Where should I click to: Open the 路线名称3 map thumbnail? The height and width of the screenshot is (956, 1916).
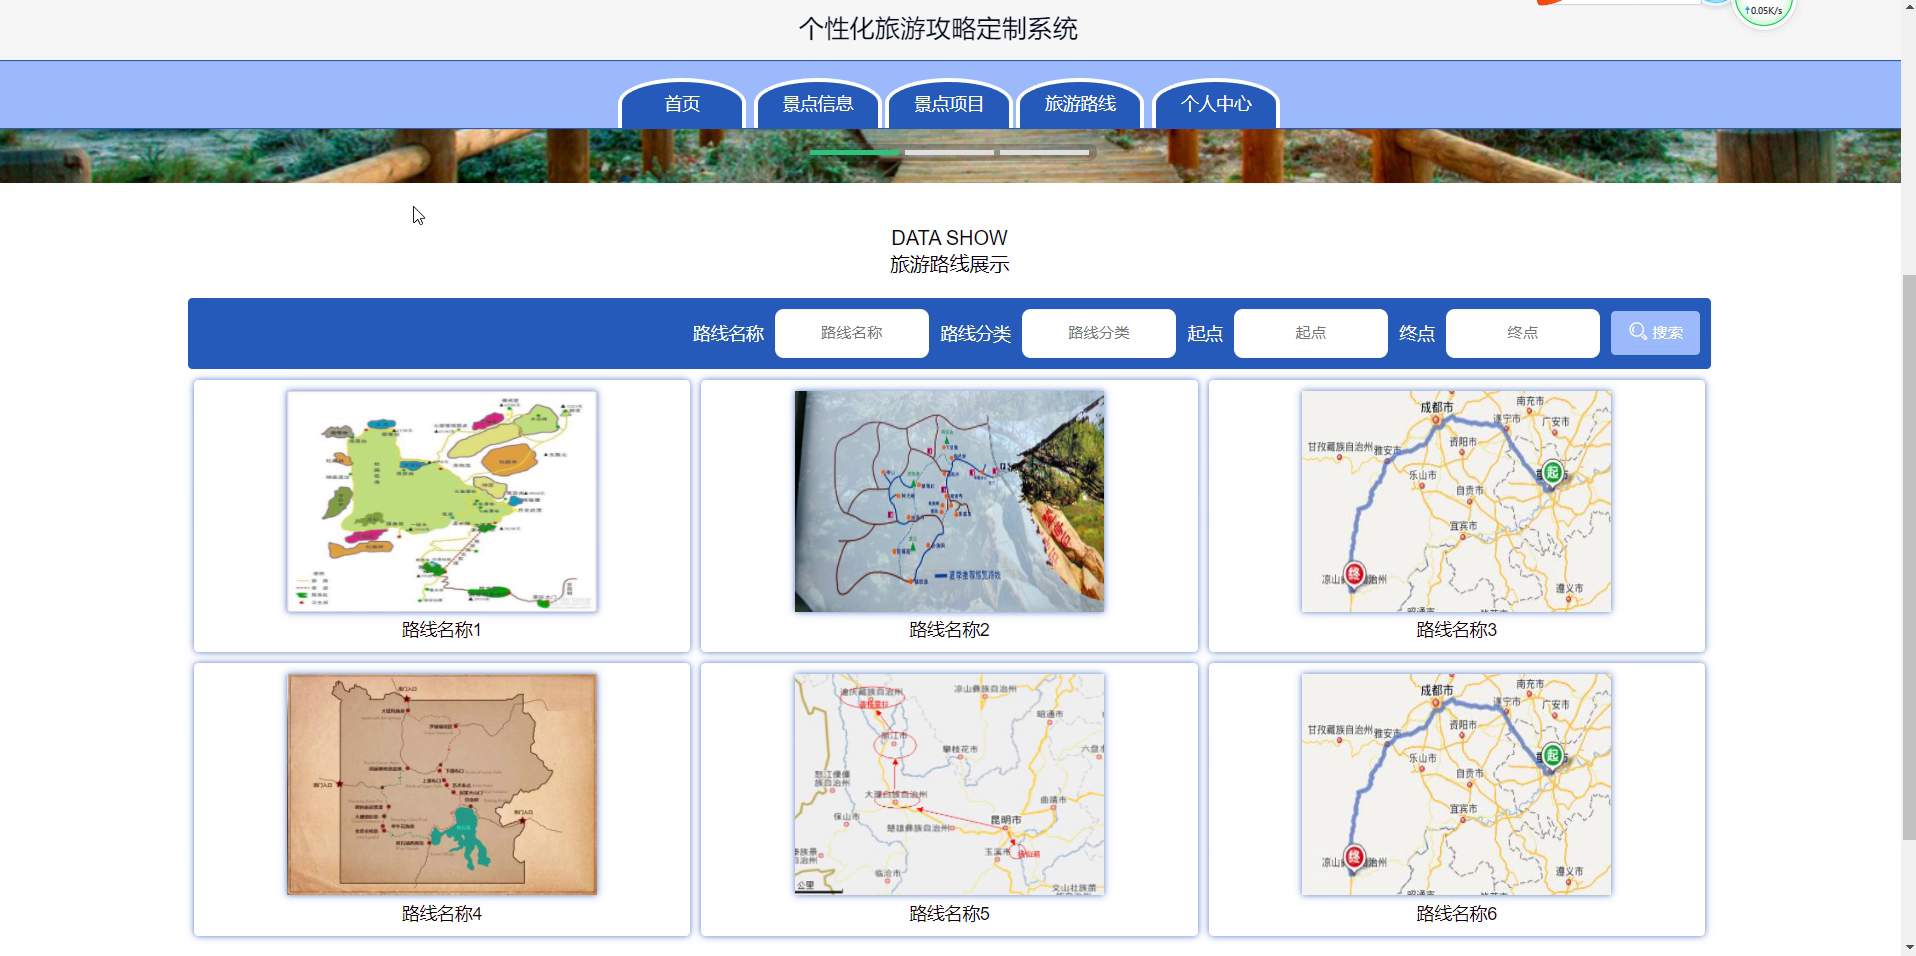[x=1456, y=501]
